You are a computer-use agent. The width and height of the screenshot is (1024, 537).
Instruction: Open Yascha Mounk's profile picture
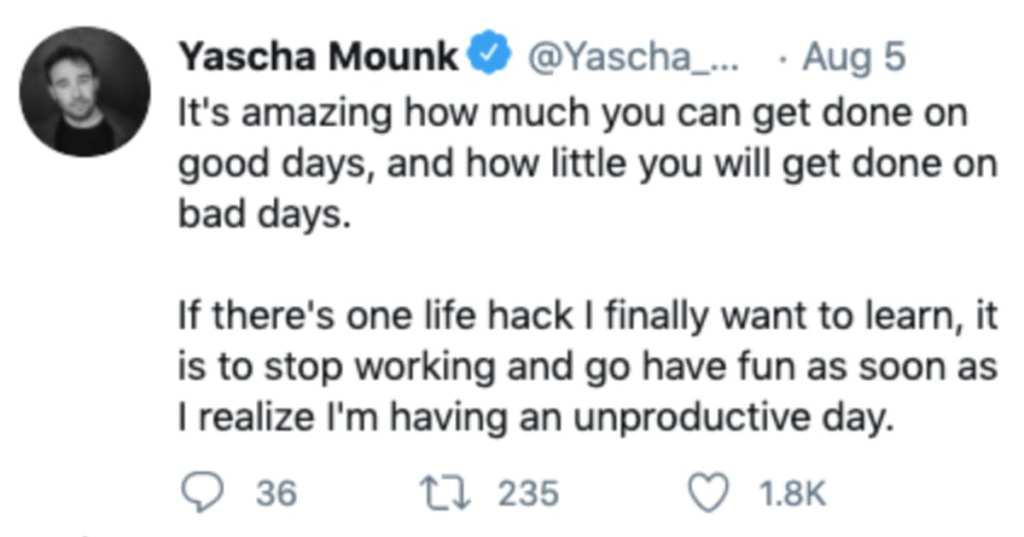pyautogui.click(x=85, y=91)
